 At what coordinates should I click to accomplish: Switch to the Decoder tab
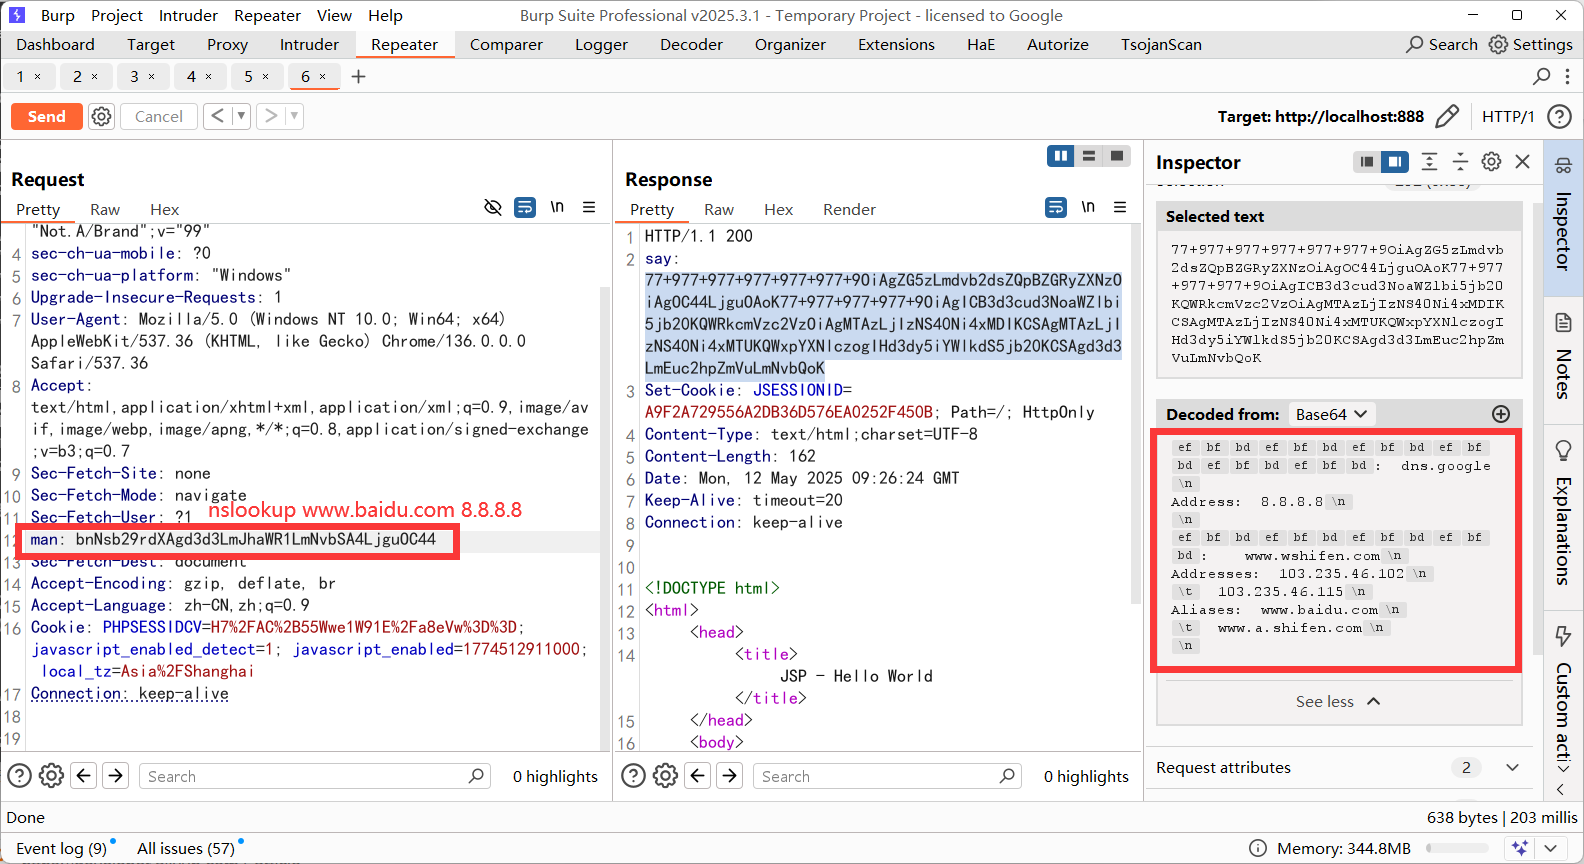[691, 45]
